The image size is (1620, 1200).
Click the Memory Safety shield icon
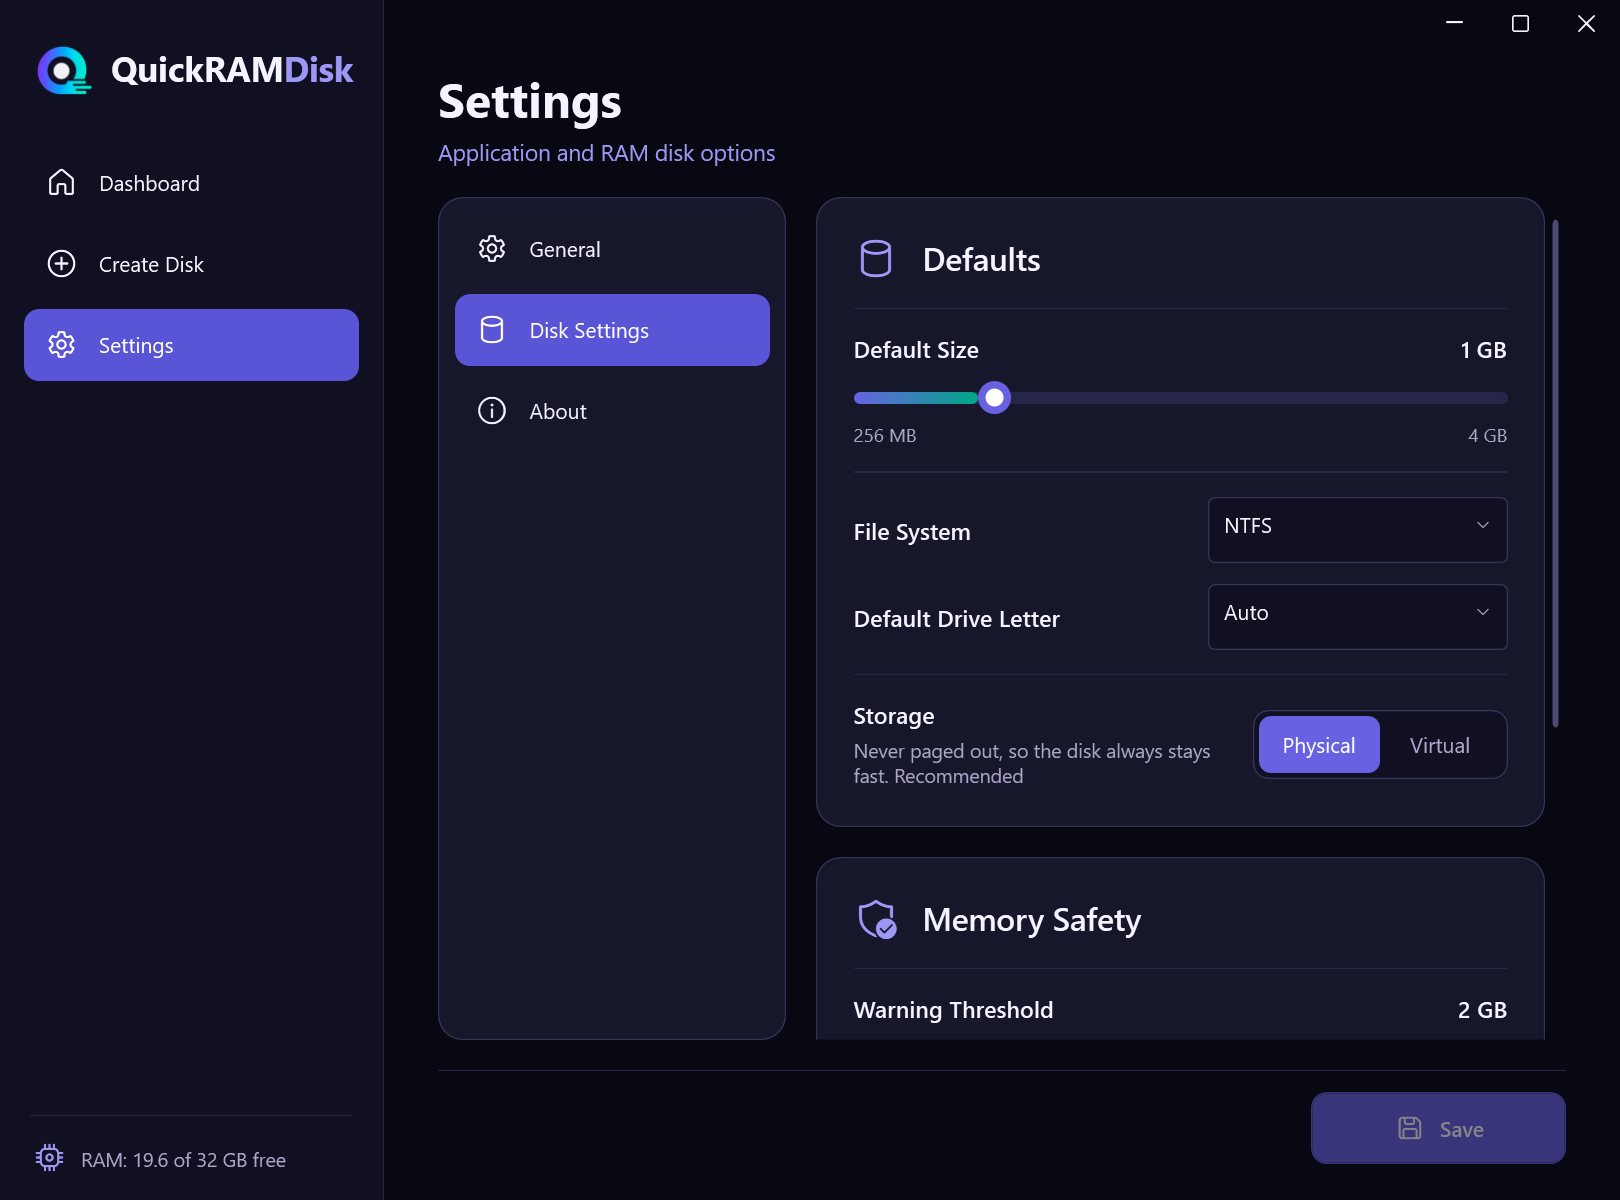pos(877,919)
